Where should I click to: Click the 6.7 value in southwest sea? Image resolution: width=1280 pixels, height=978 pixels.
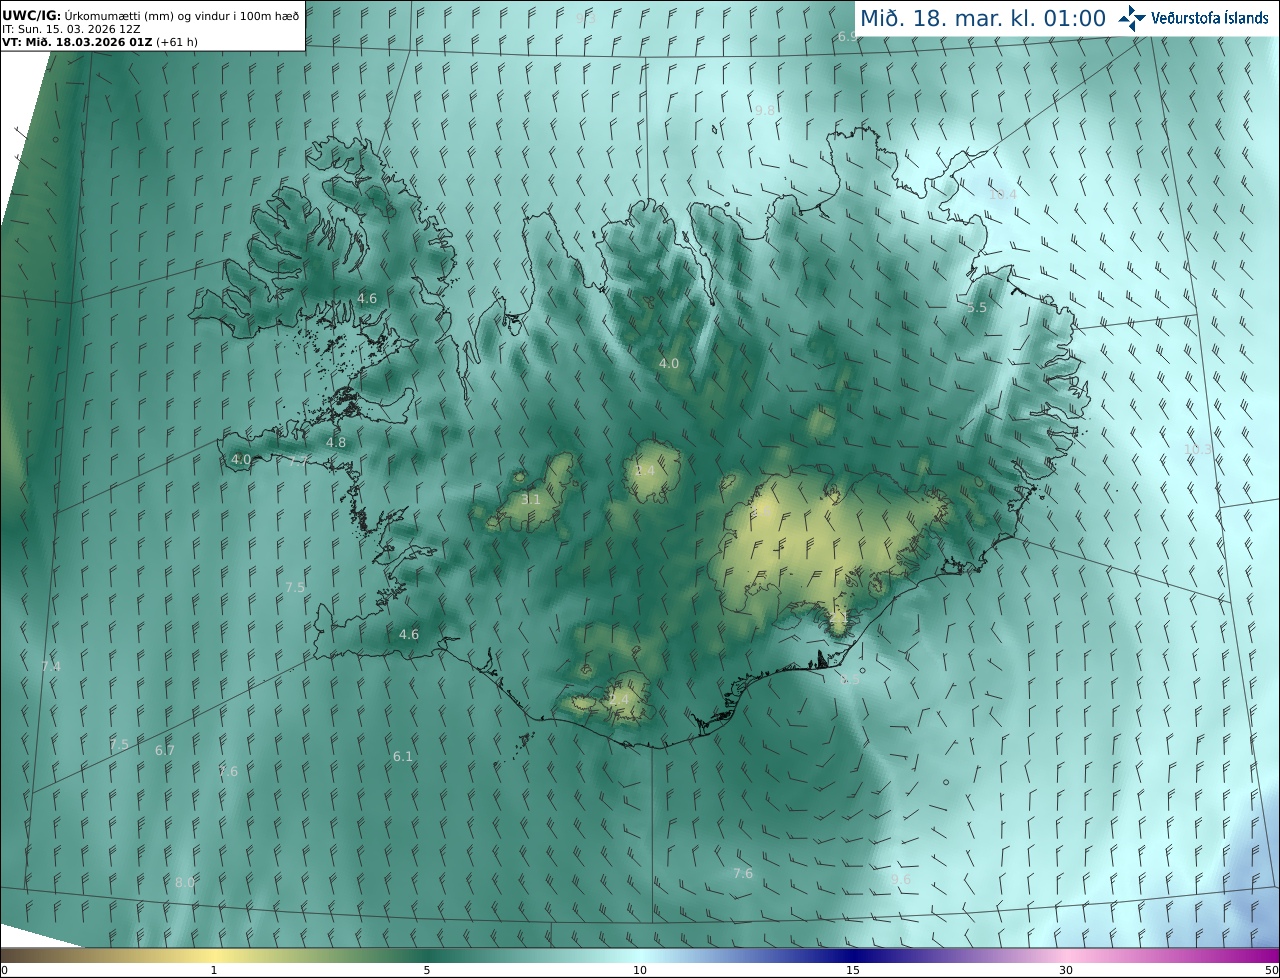[x=165, y=750]
